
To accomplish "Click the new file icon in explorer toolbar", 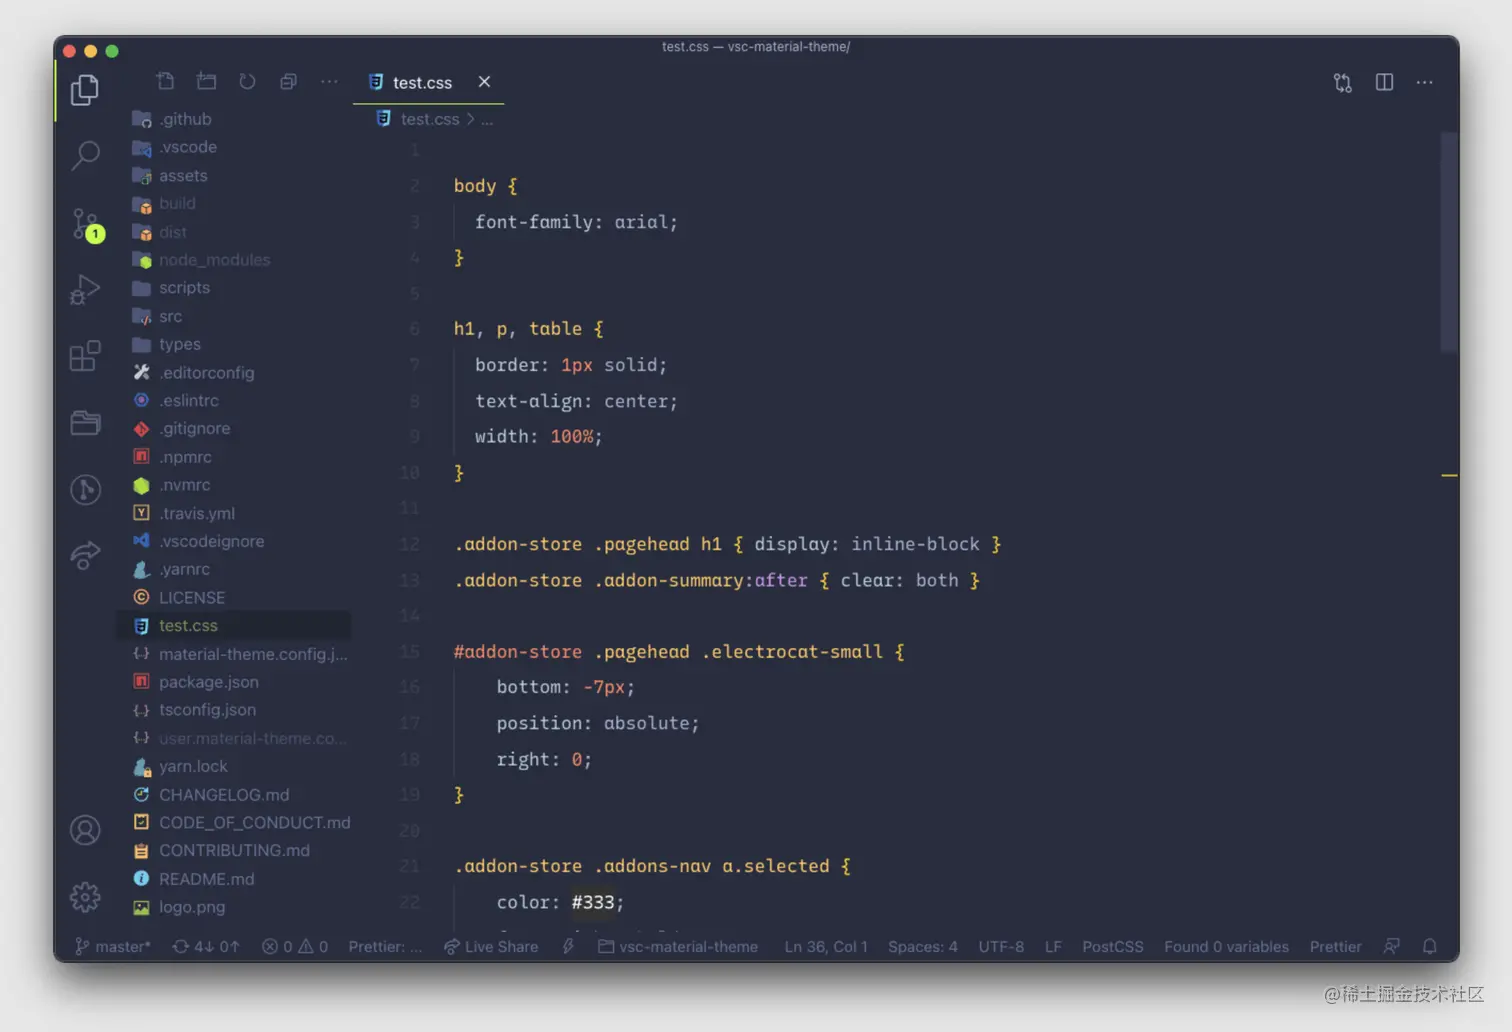I will (166, 82).
